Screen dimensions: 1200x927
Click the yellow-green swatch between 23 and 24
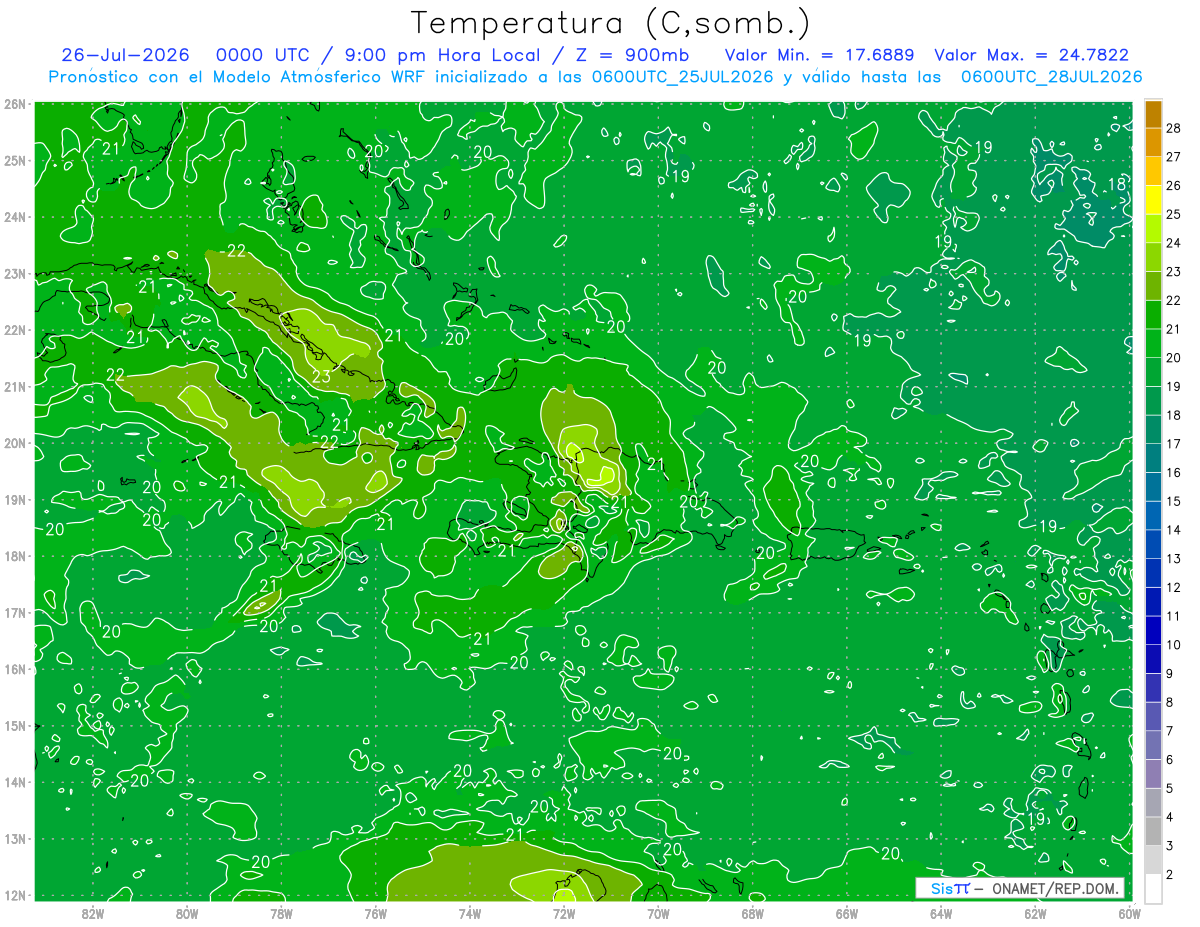pyautogui.click(x=1153, y=258)
